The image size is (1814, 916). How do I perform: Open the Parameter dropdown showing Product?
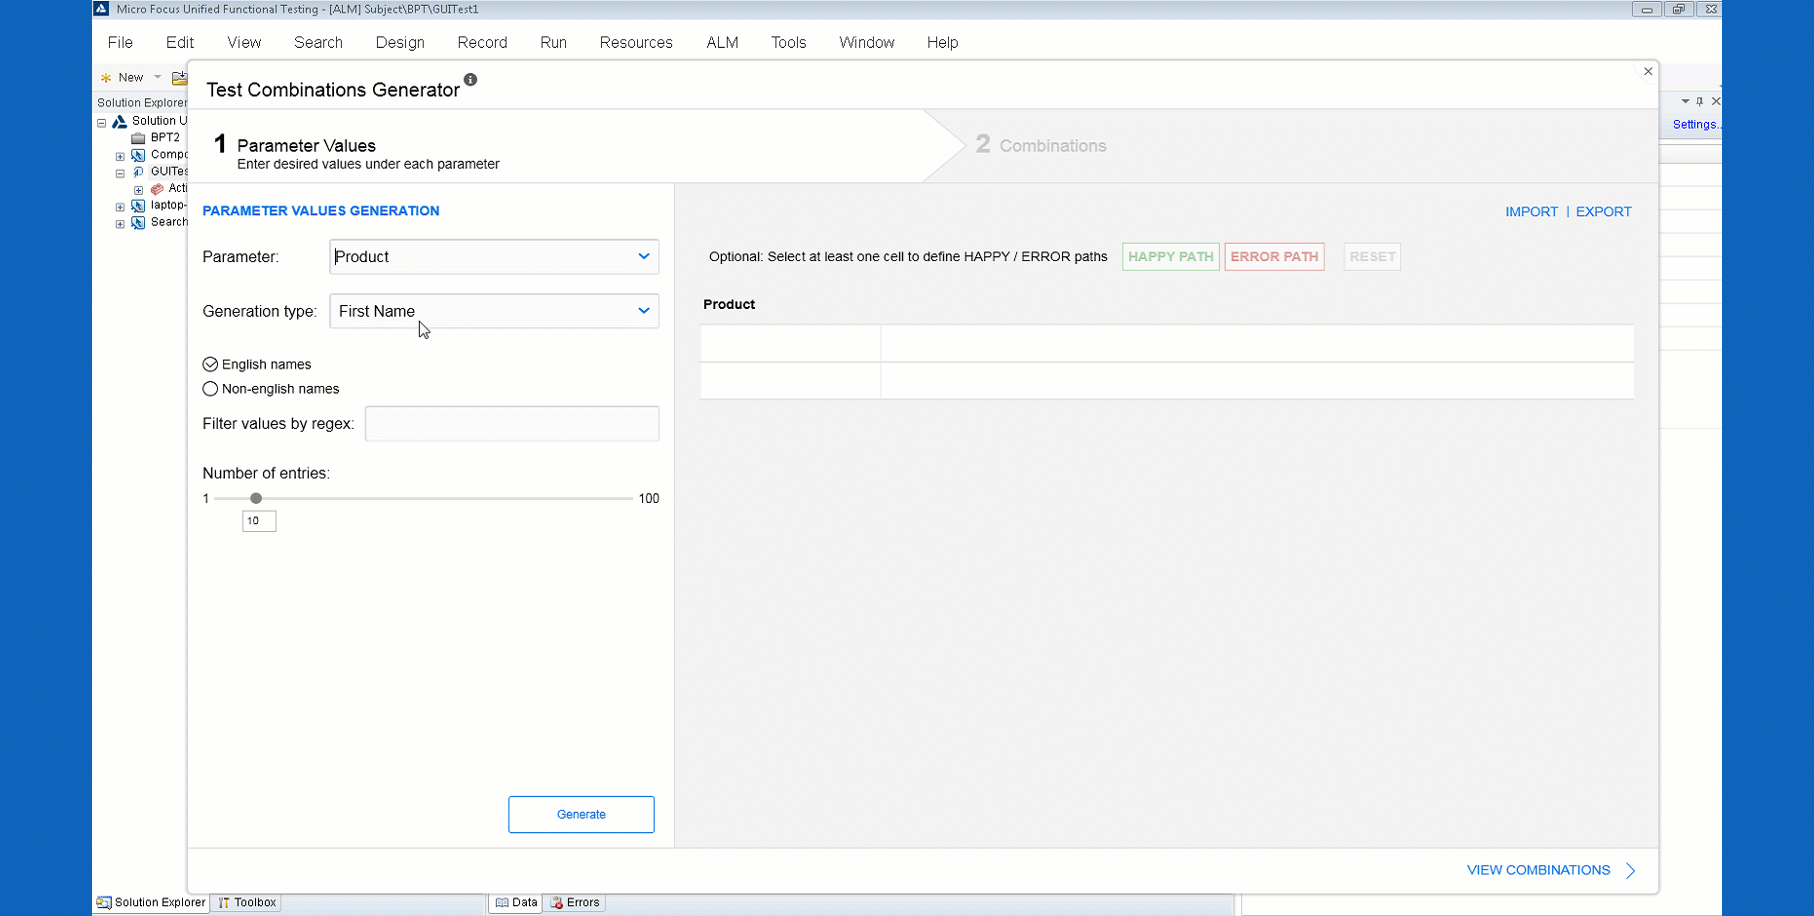[x=494, y=257]
